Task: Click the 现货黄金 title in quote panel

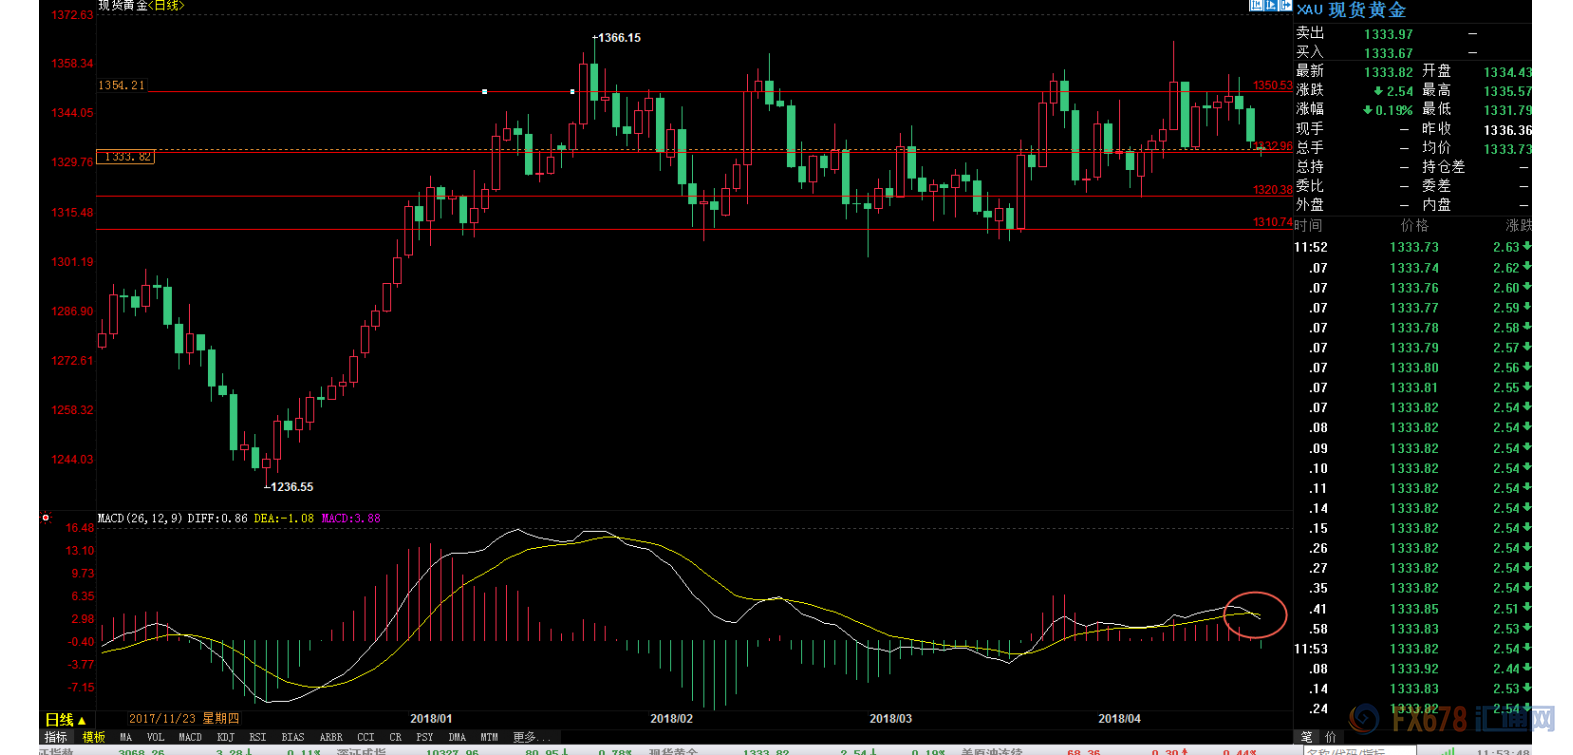Action: pos(1367,10)
